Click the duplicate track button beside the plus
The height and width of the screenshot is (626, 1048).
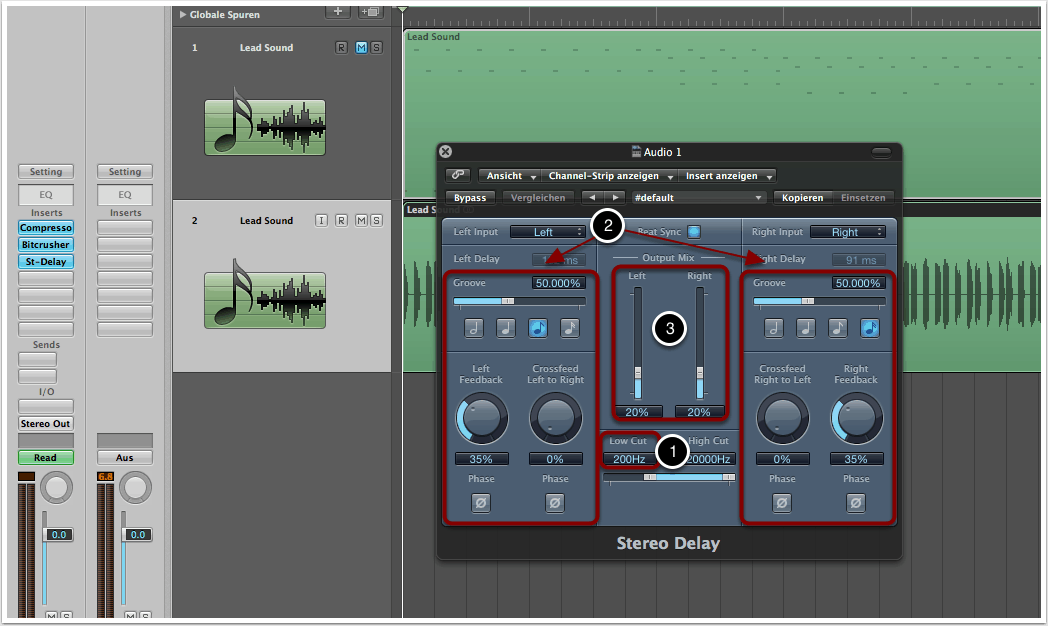click(370, 12)
